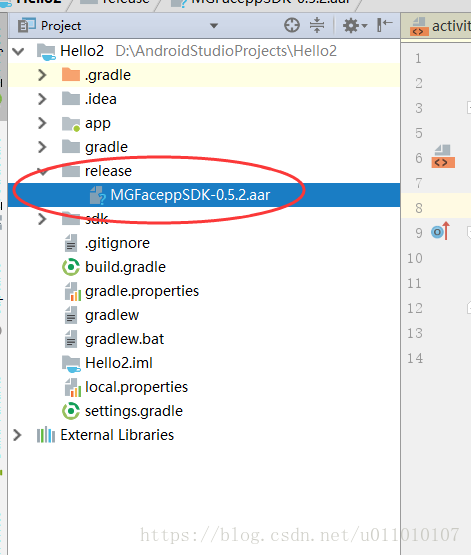The height and width of the screenshot is (555, 471).
Task: Expand the sdk folder
Action: click(x=42, y=219)
